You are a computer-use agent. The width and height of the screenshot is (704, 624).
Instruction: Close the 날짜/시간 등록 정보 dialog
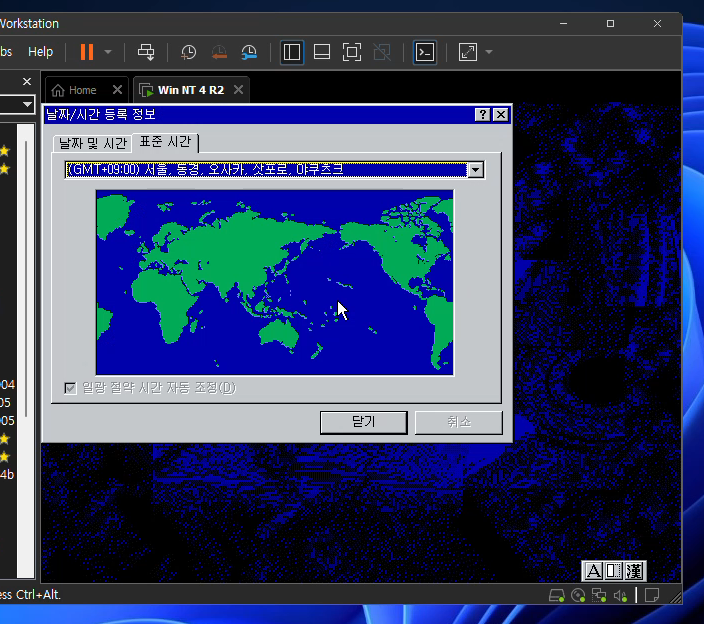point(501,115)
